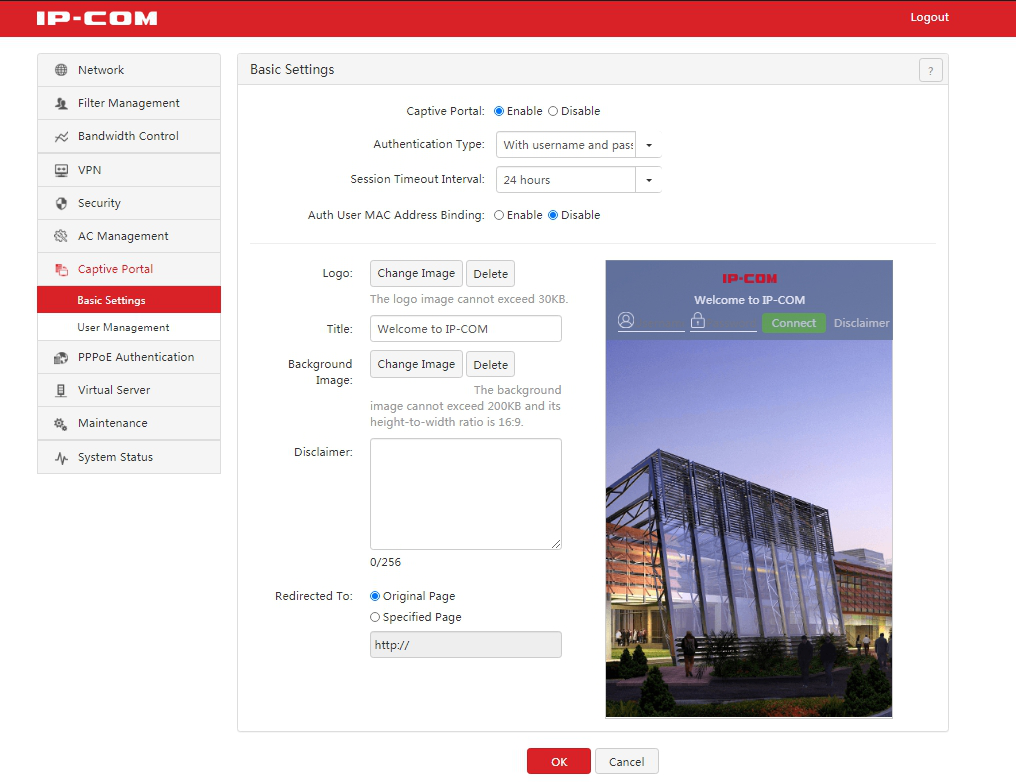
Task: Click the IP-COM logo in portal preview
Action: [x=750, y=279]
